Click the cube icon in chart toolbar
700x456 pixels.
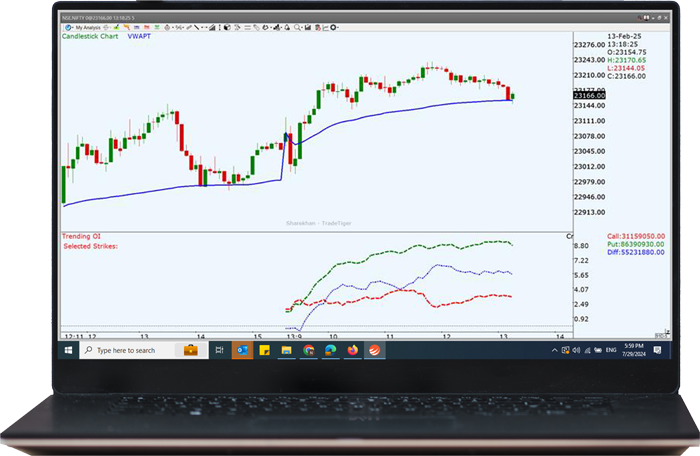pyautogui.click(x=227, y=28)
